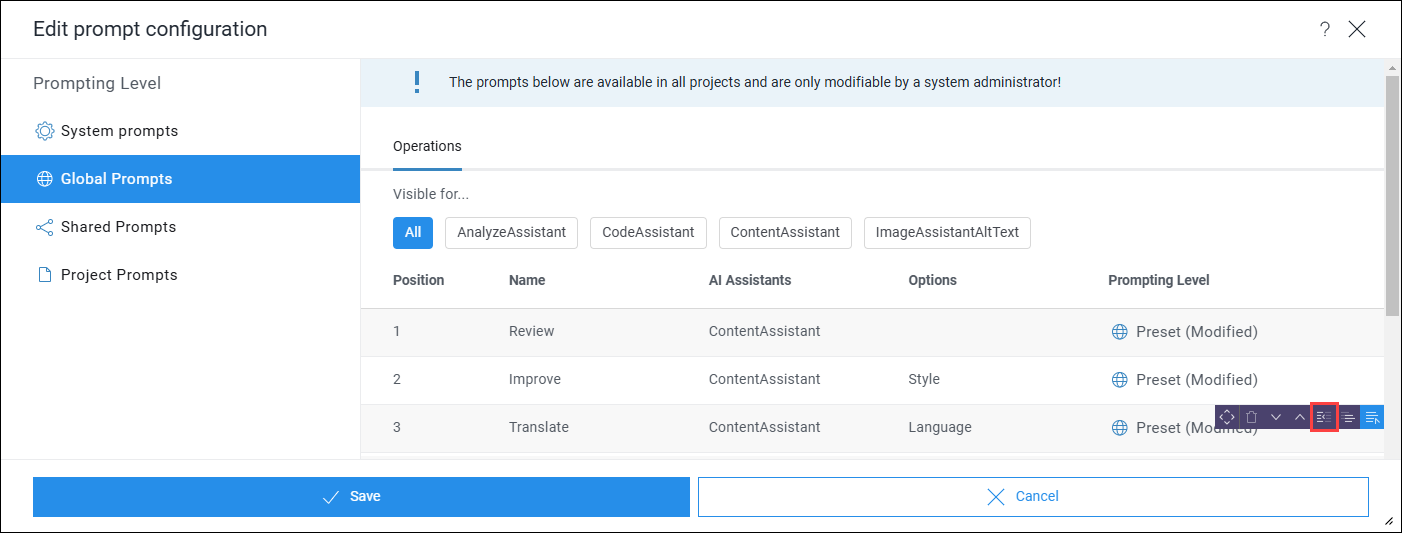
Task: Click ContentAssistant in the Improve row
Action: pyautogui.click(x=765, y=380)
